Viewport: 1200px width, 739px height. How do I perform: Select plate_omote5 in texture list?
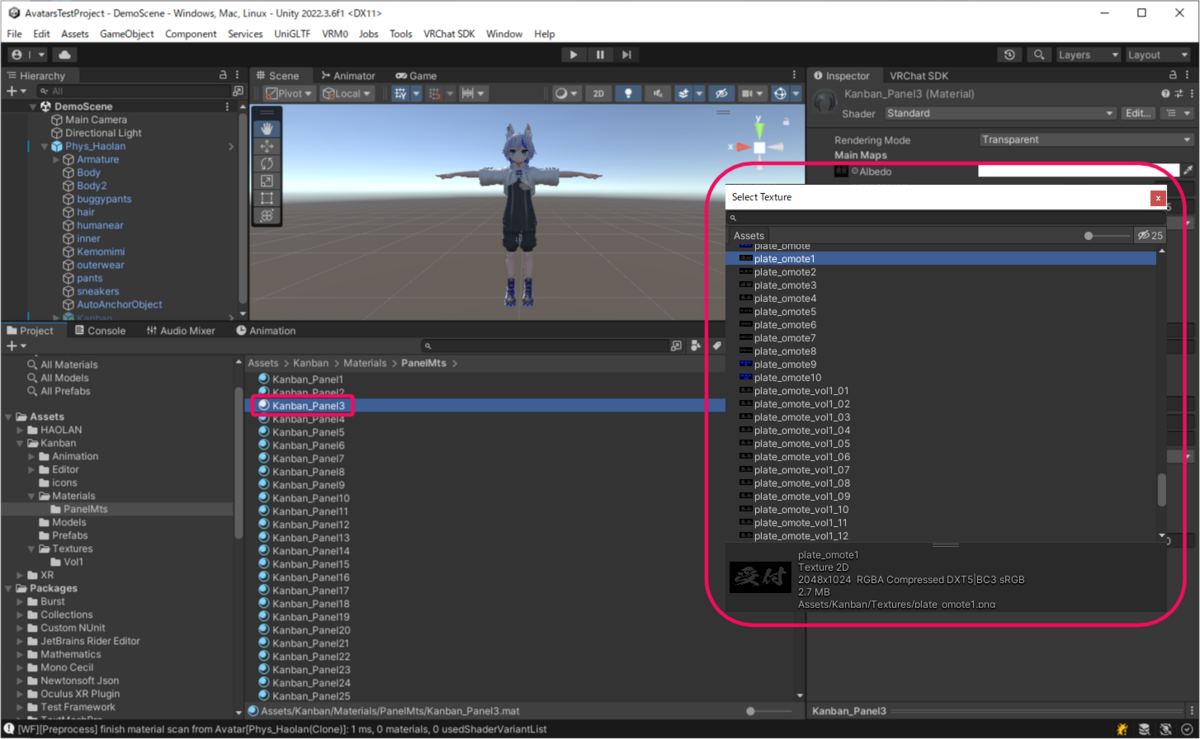click(x=785, y=311)
